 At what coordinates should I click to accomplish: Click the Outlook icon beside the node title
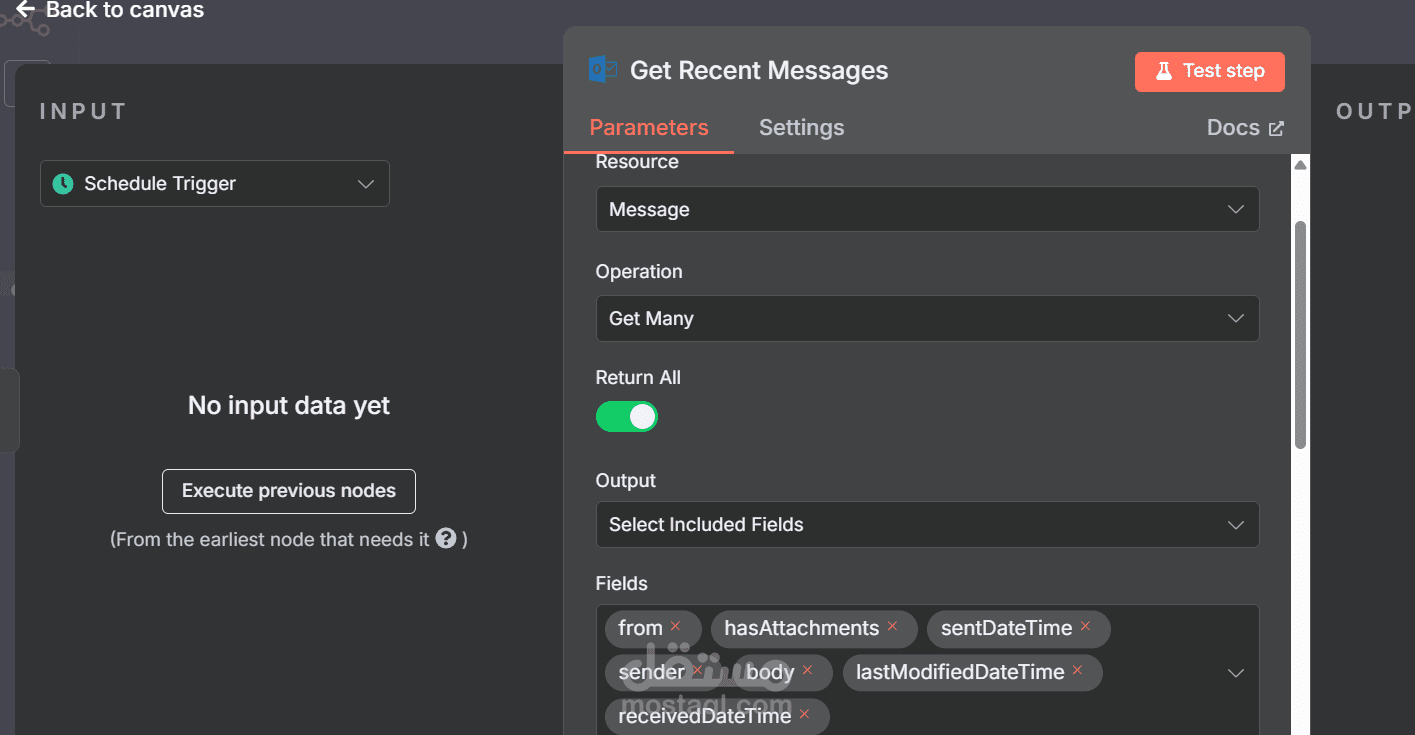click(x=603, y=70)
